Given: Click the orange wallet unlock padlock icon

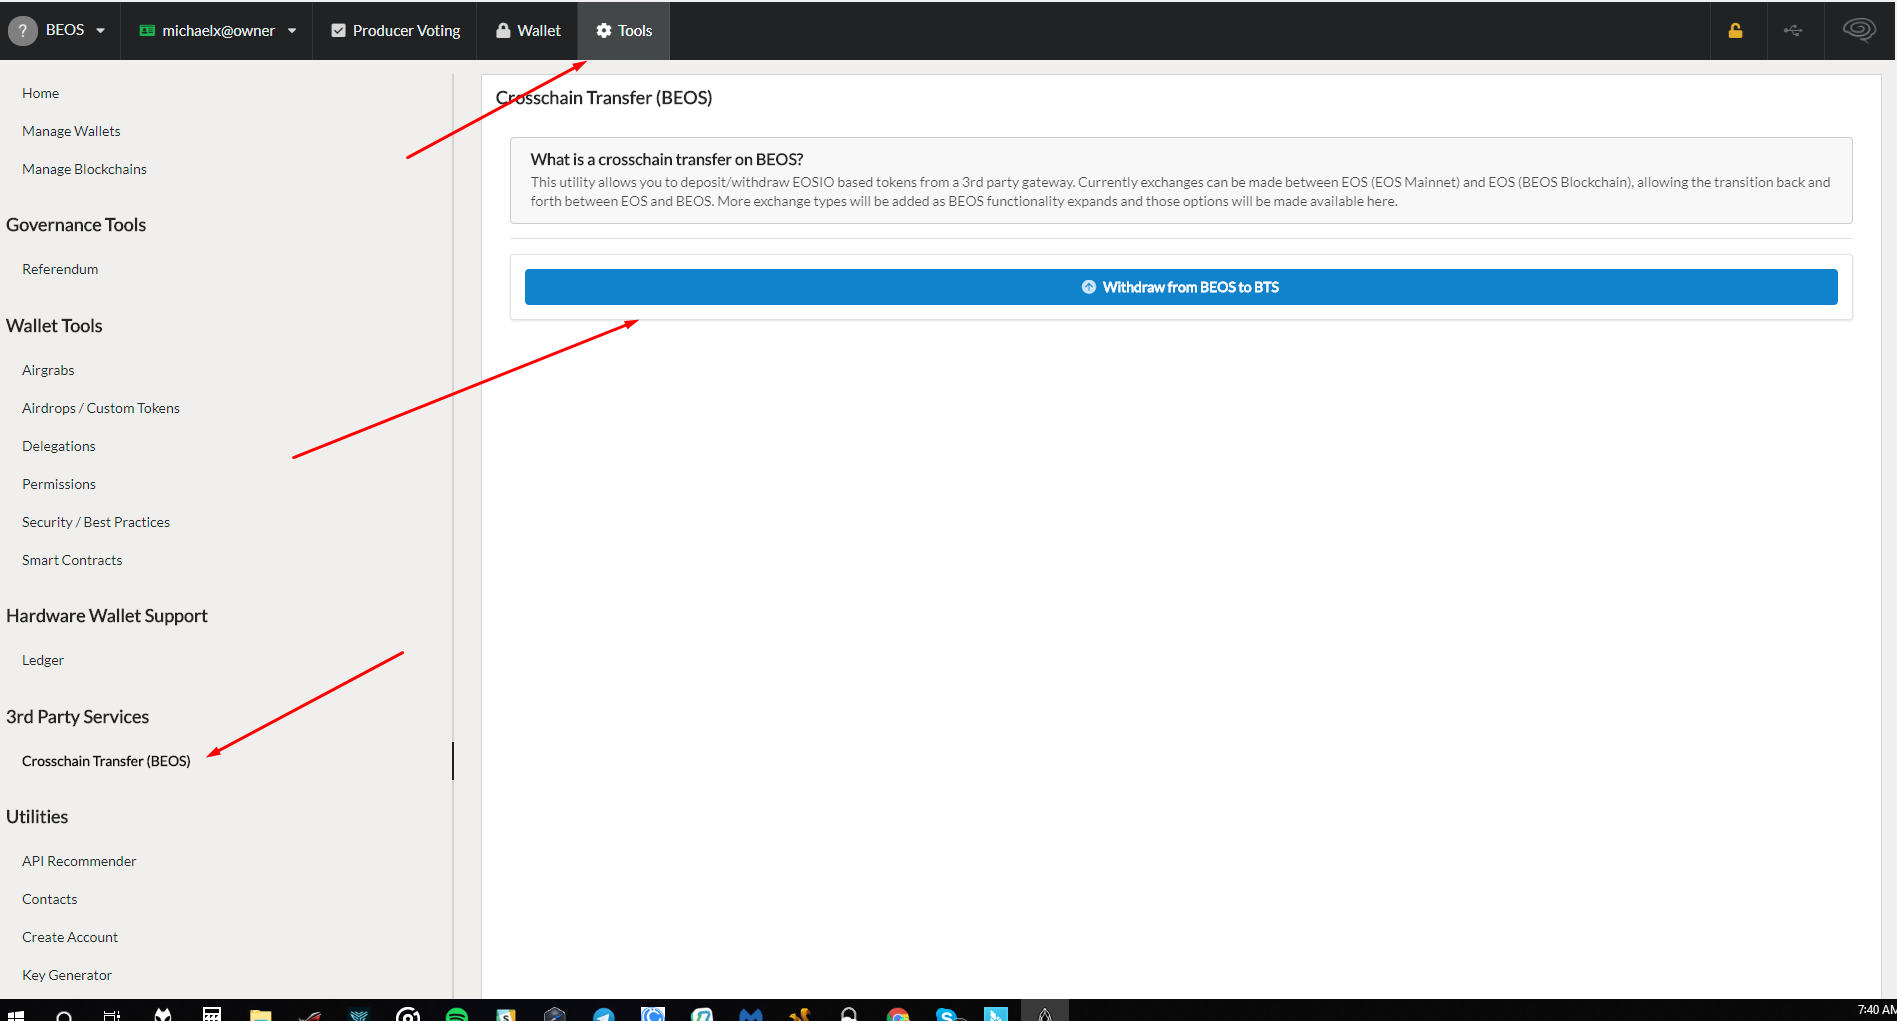Looking at the screenshot, I should coord(1735,31).
